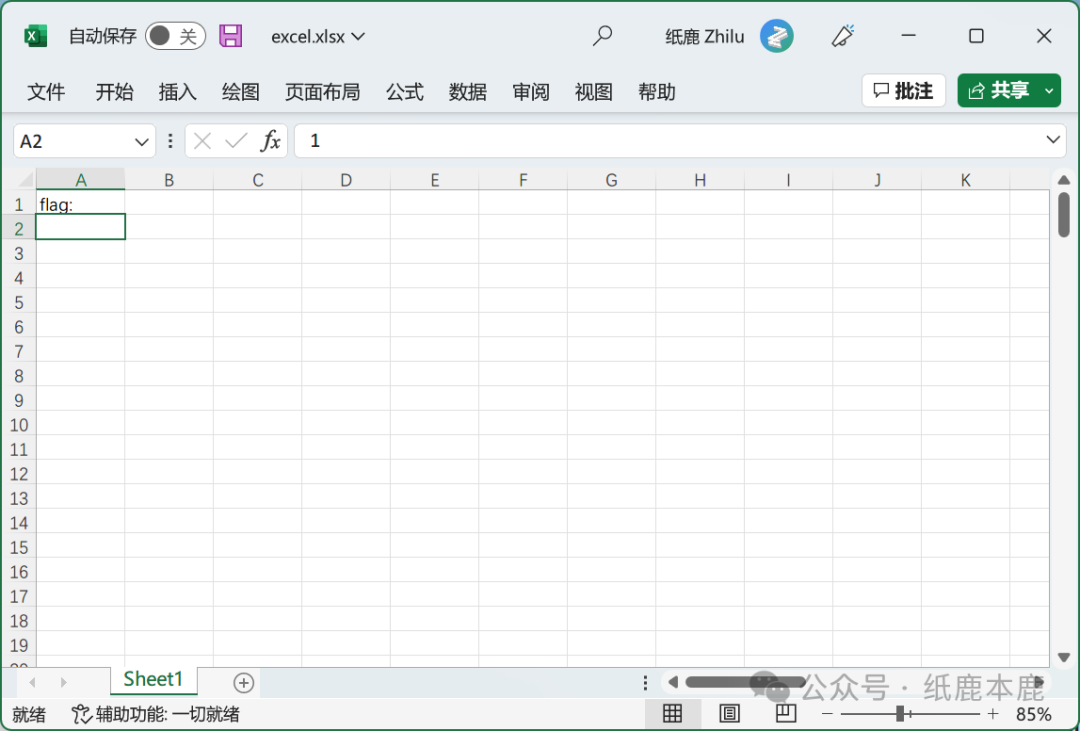Click the Insert Function fx icon
The image size is (1080, 731).
(270, 141)
